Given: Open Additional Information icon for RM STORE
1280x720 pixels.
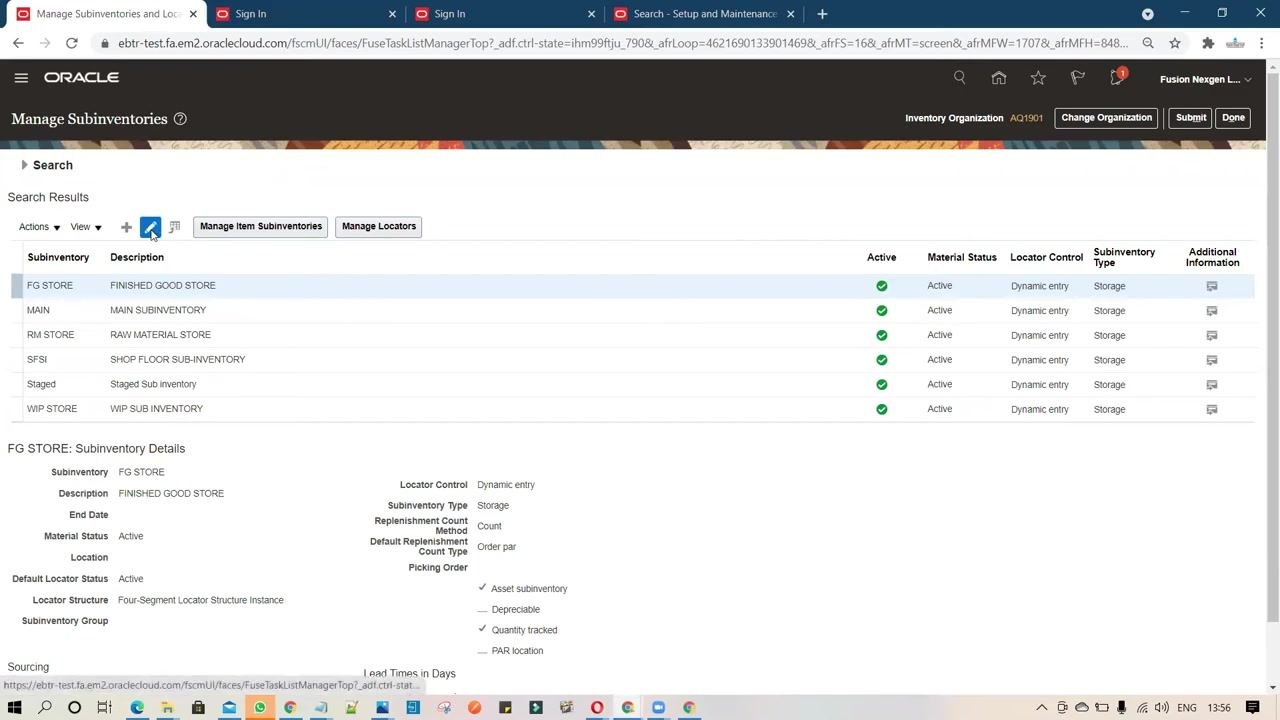Looking at the screenshot, I should 1212,335.
